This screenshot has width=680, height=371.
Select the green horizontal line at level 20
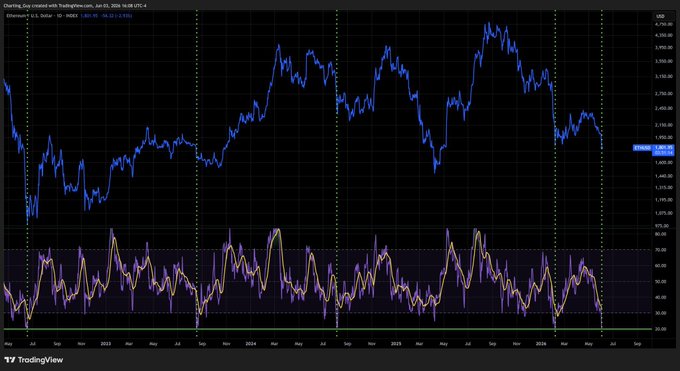(x=327, y=329)
